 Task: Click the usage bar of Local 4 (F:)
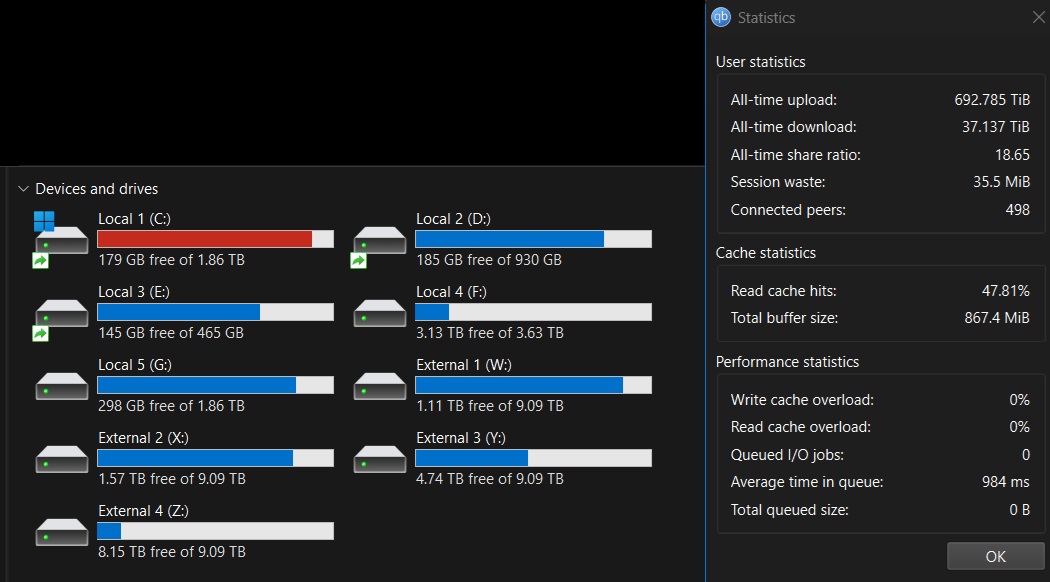click(533, 312)
